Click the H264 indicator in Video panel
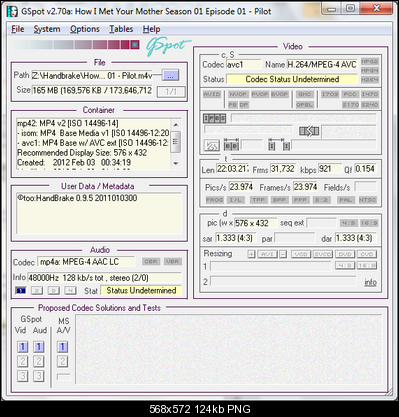The image size is (399, 417). [x=370, y=80]
